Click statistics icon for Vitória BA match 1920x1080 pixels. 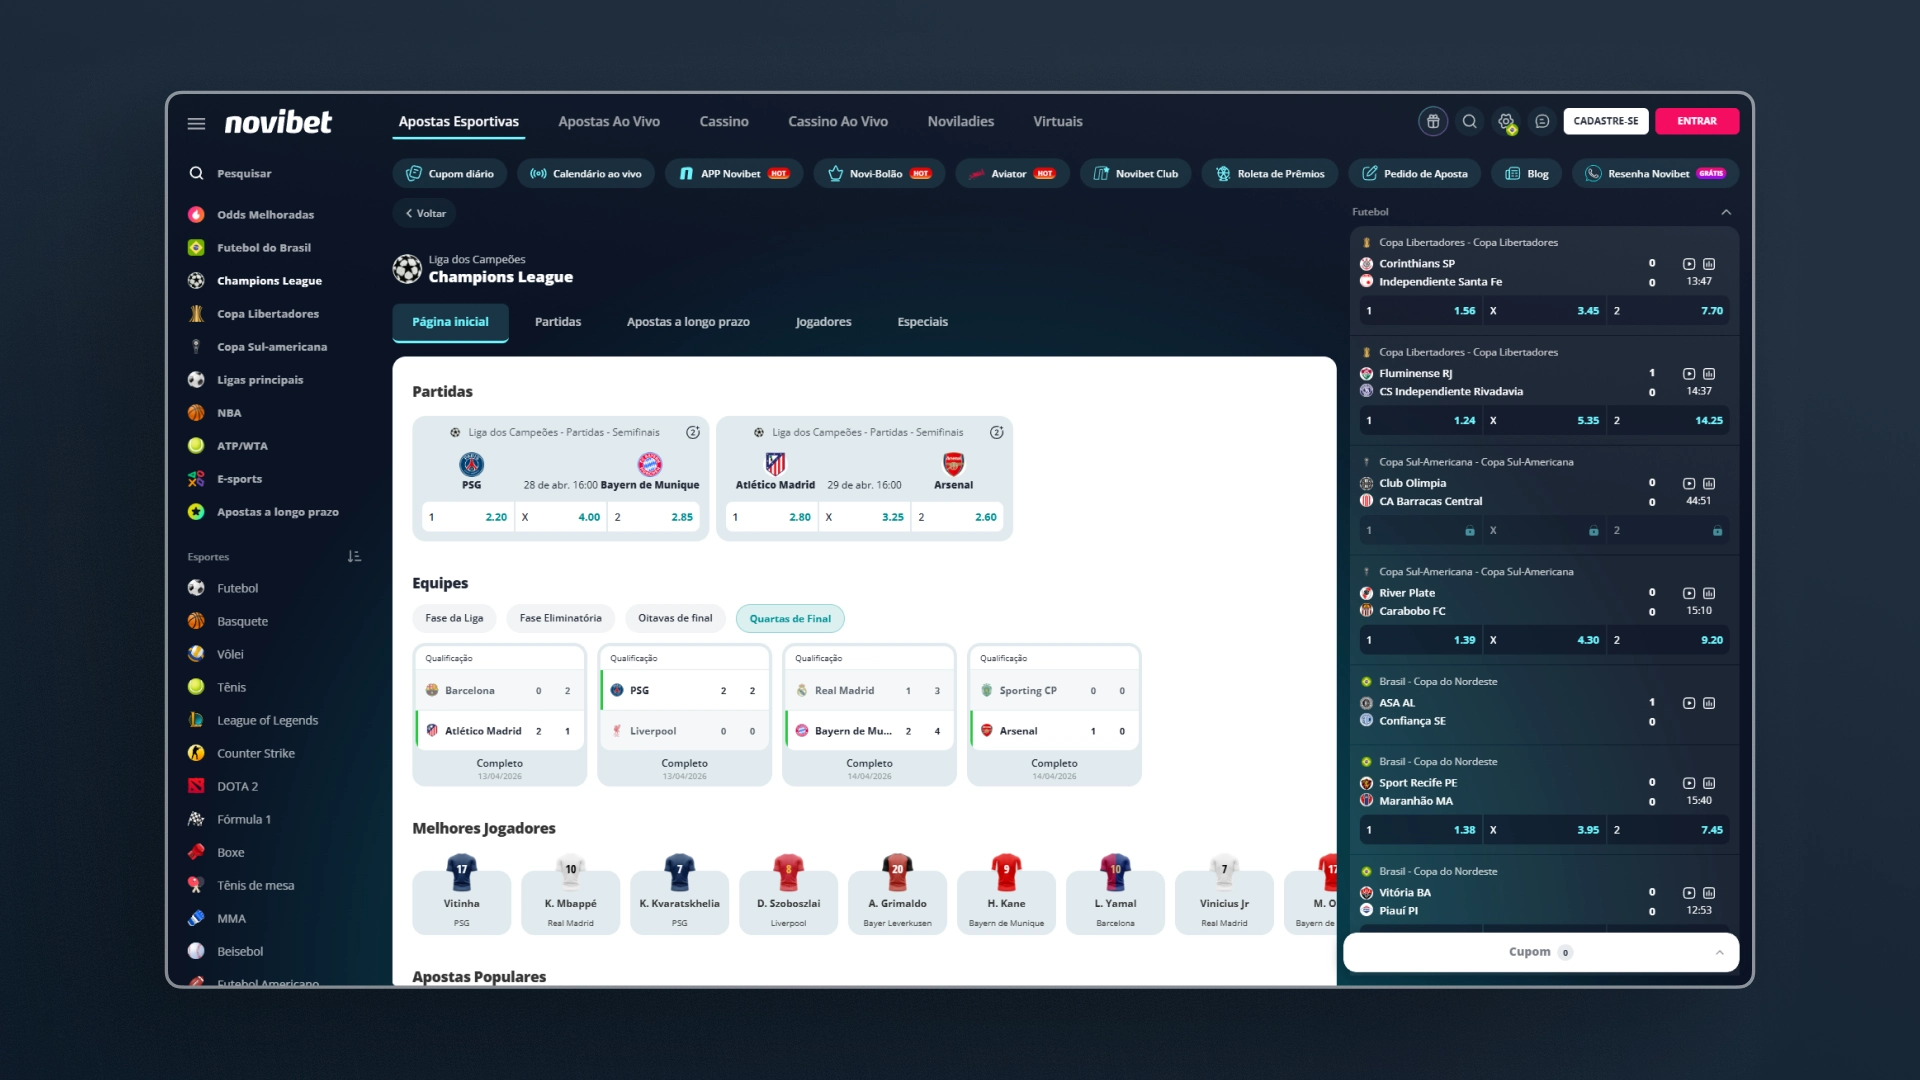(x=1709, y=893)
